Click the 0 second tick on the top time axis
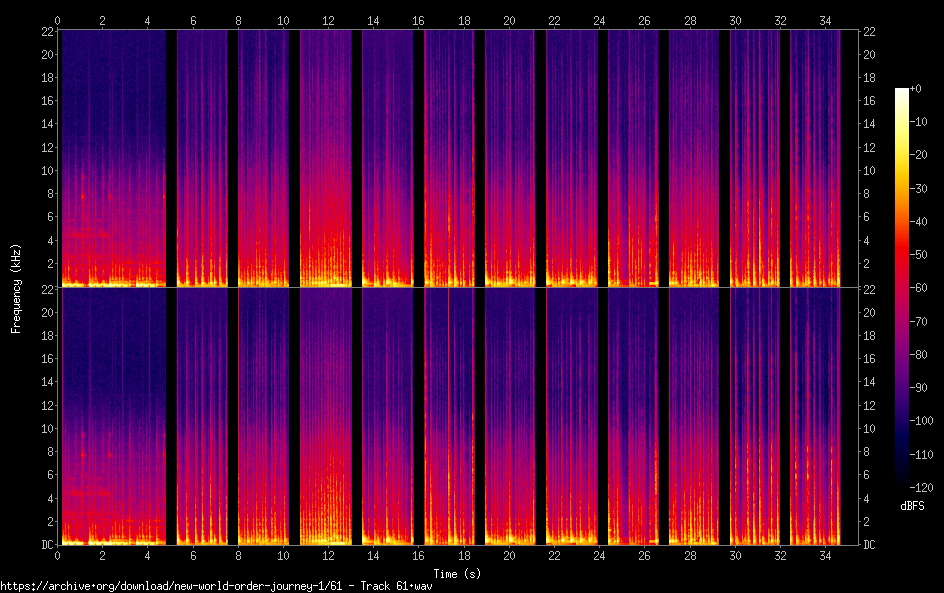 coord(58,20)
